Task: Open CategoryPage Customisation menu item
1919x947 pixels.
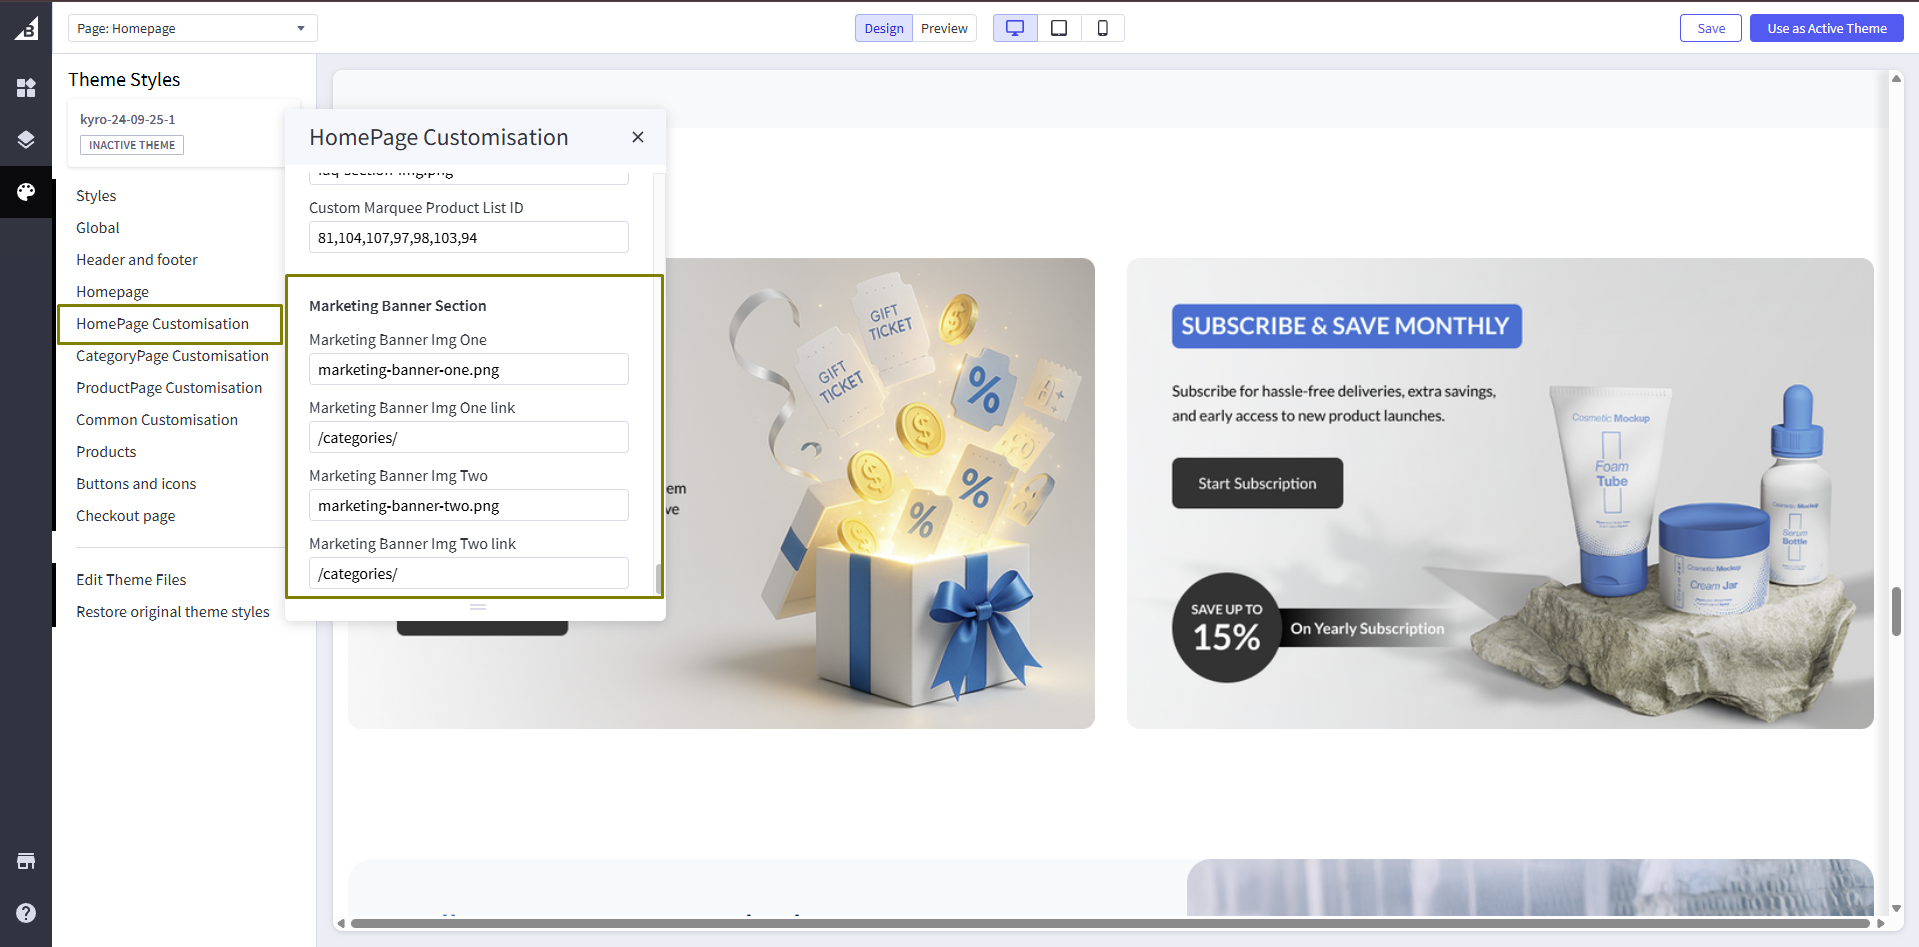Action: coord(172,356)
